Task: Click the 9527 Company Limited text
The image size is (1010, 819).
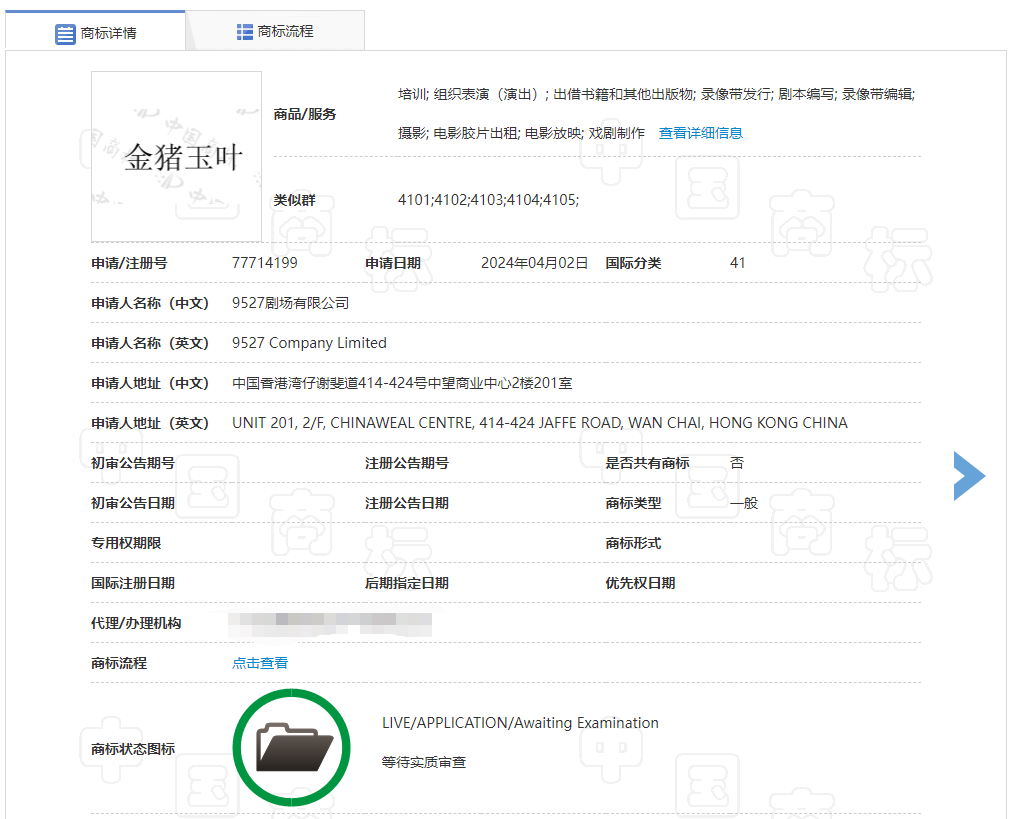Action: [x=309, y=343]
